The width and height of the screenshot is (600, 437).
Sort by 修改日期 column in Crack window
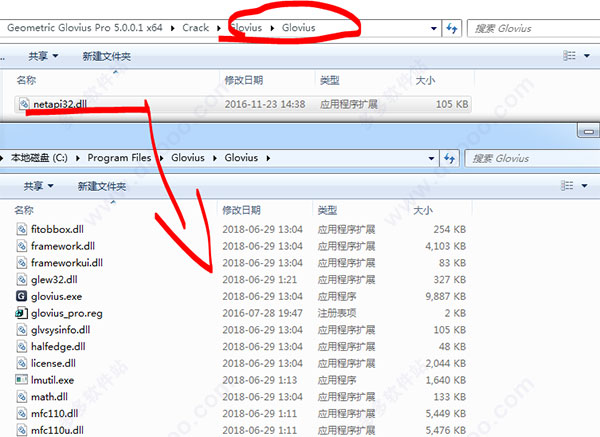[x=244, y=80]
